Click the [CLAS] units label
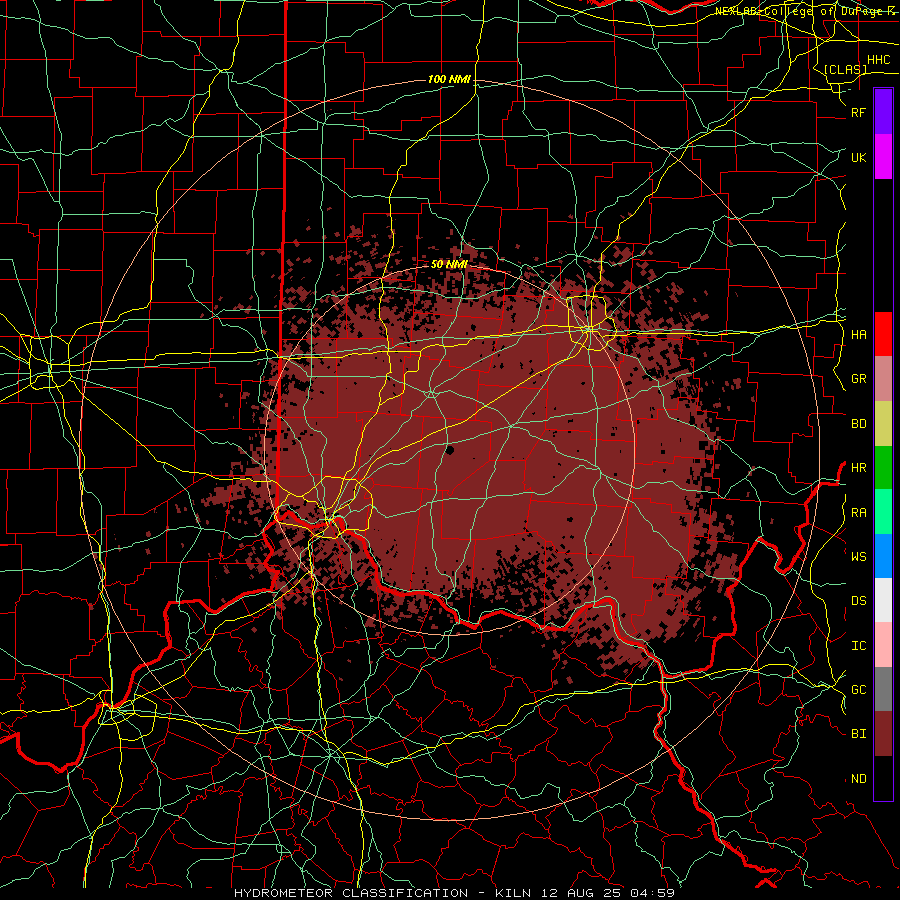This screenshot has height=900, width=900. coord(845,69)
